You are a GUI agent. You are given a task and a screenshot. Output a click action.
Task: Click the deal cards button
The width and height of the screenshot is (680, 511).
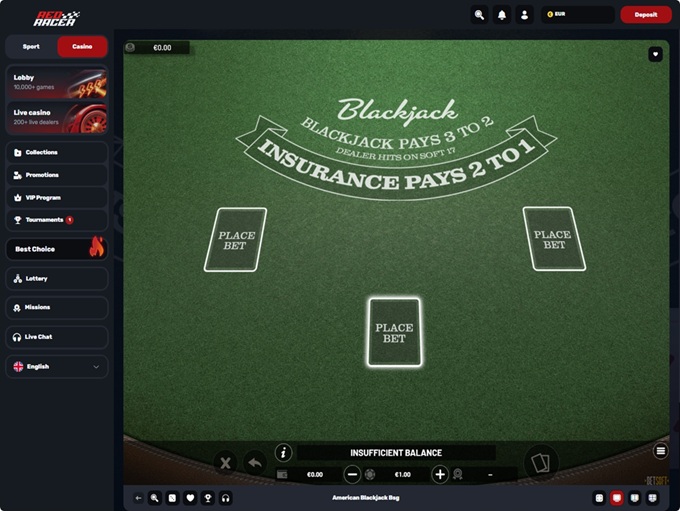[x=541, y=462]
